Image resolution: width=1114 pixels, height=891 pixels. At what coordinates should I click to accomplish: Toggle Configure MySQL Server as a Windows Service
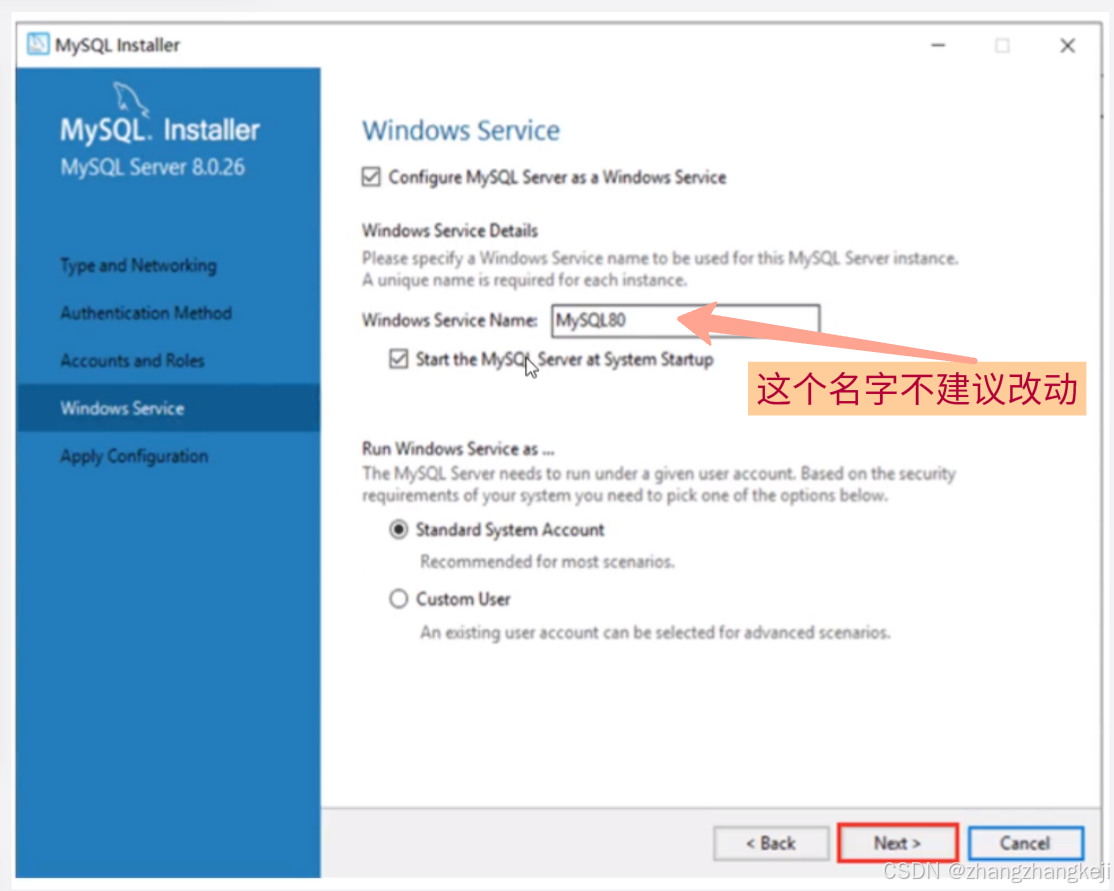click(x=371, y=176)
